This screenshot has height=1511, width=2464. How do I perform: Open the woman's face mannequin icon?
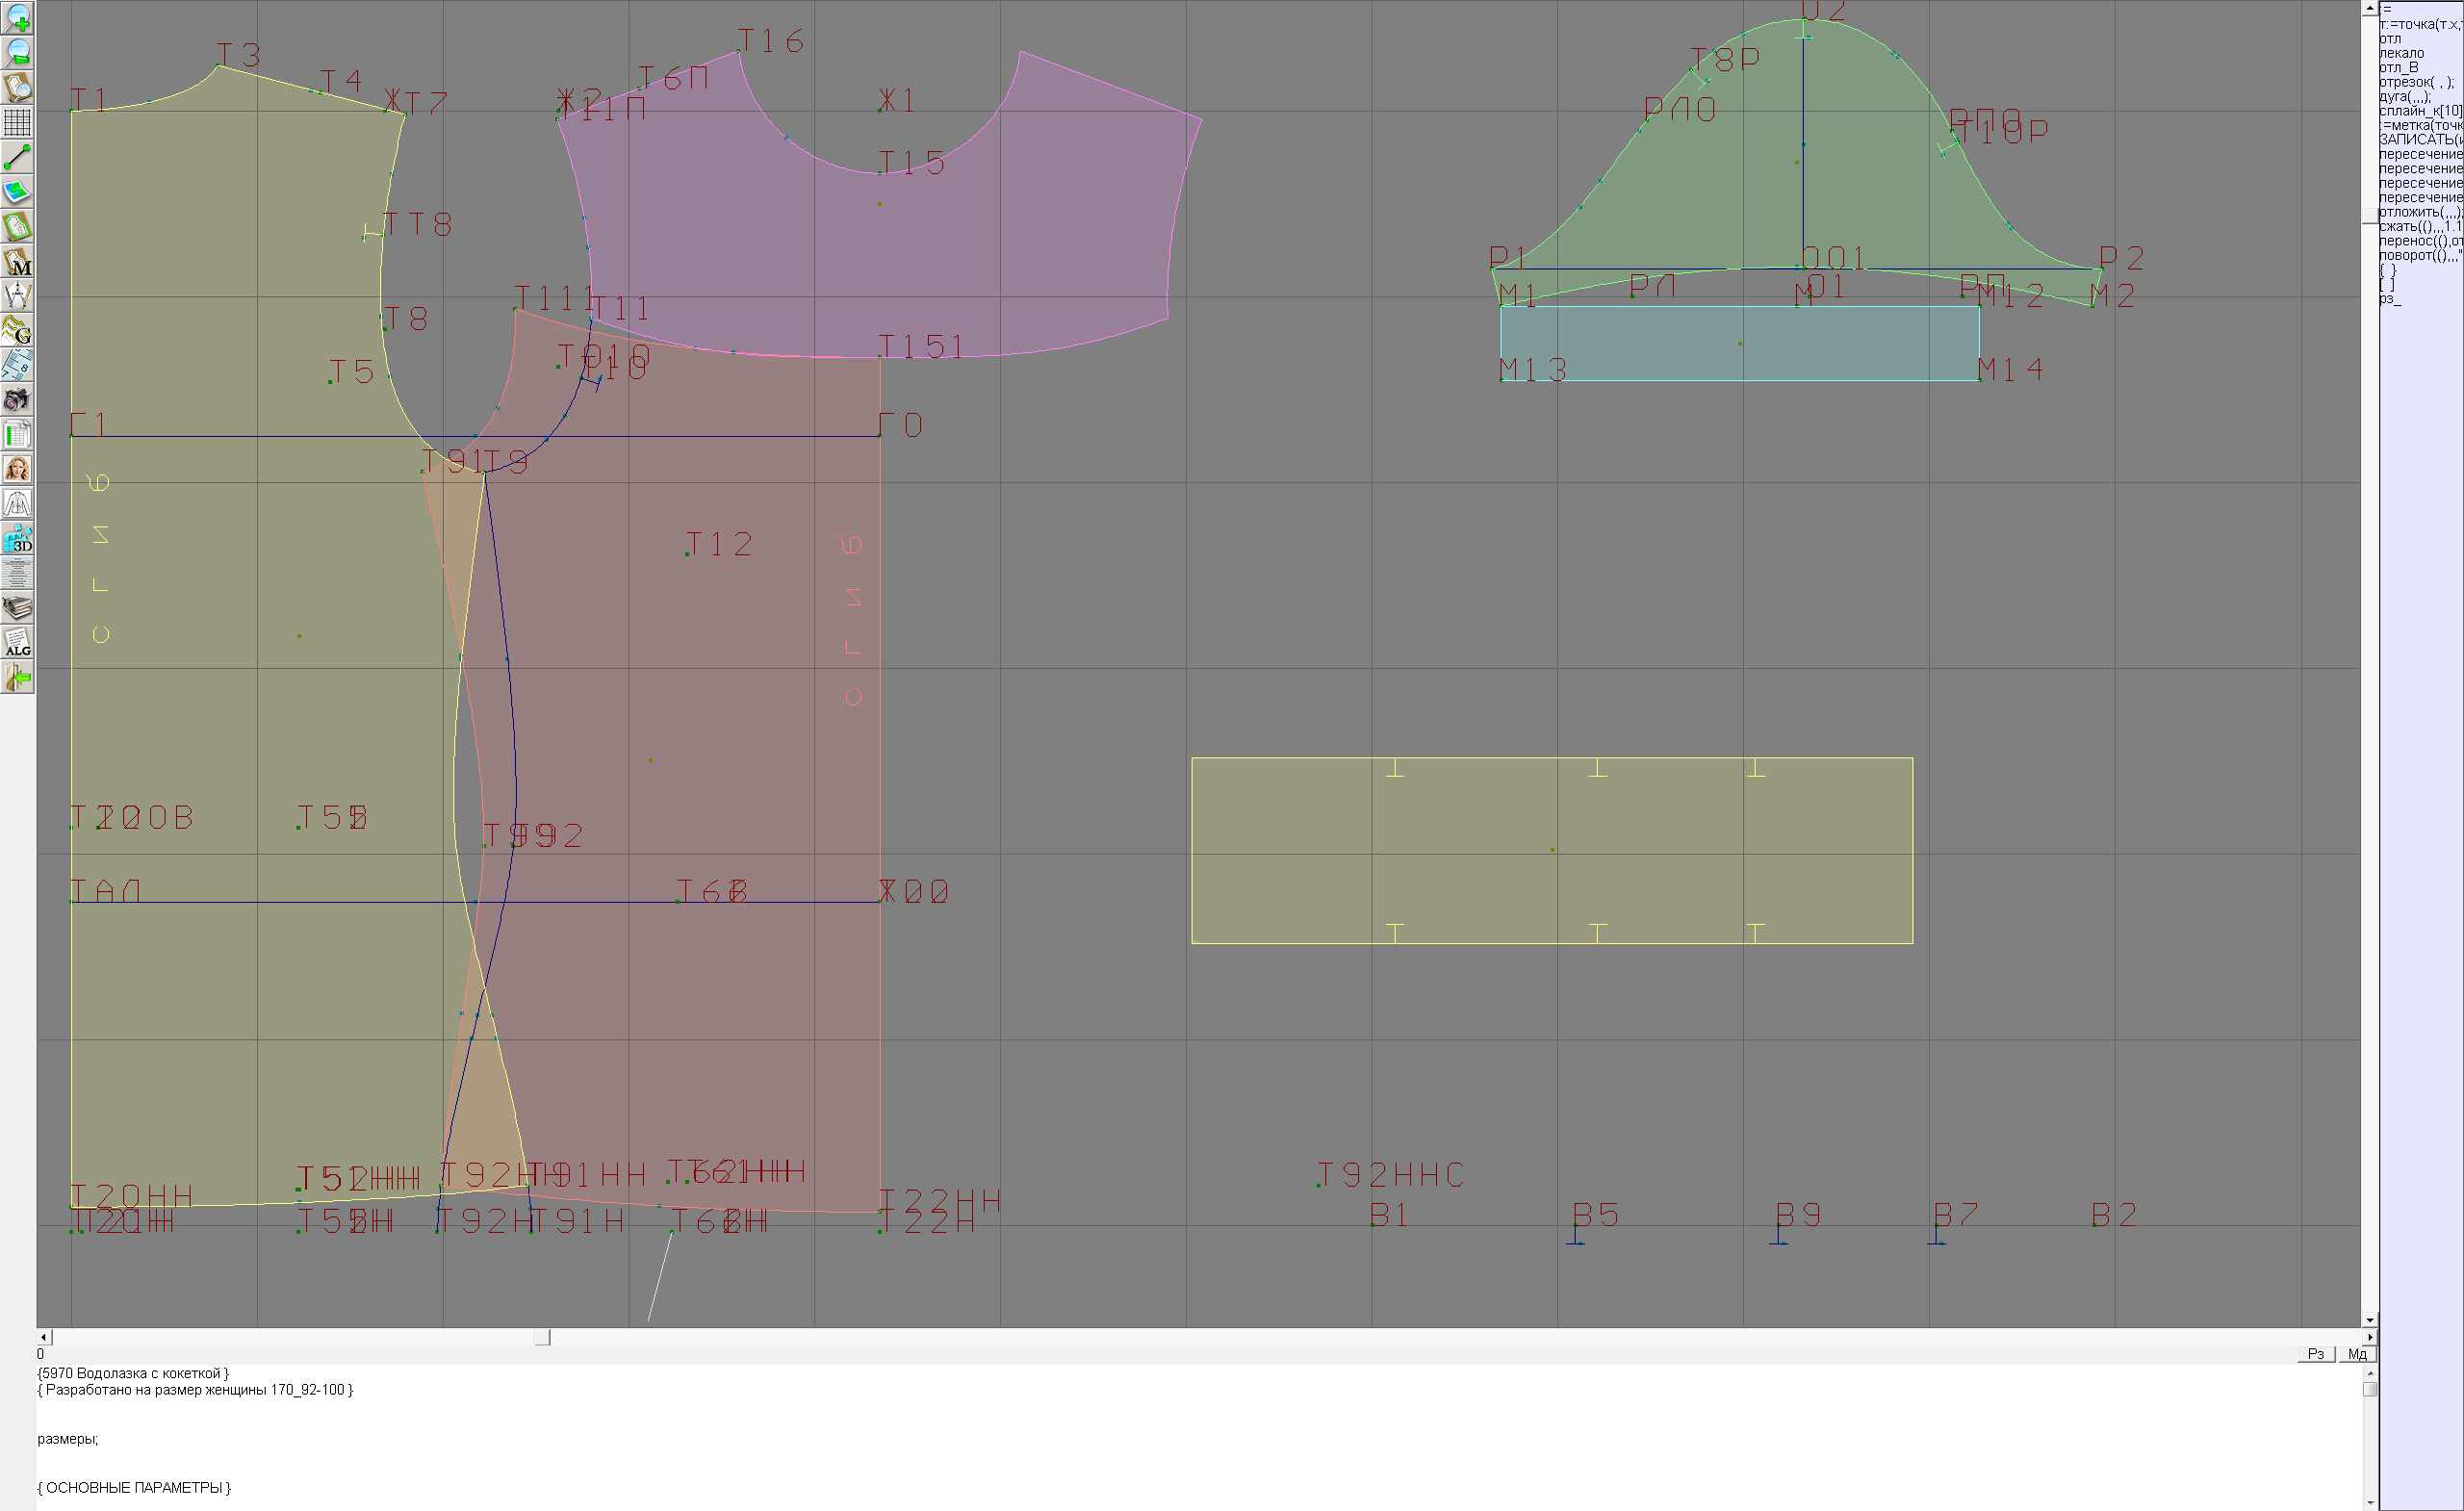pyautogui.click(x=17, y=469)
